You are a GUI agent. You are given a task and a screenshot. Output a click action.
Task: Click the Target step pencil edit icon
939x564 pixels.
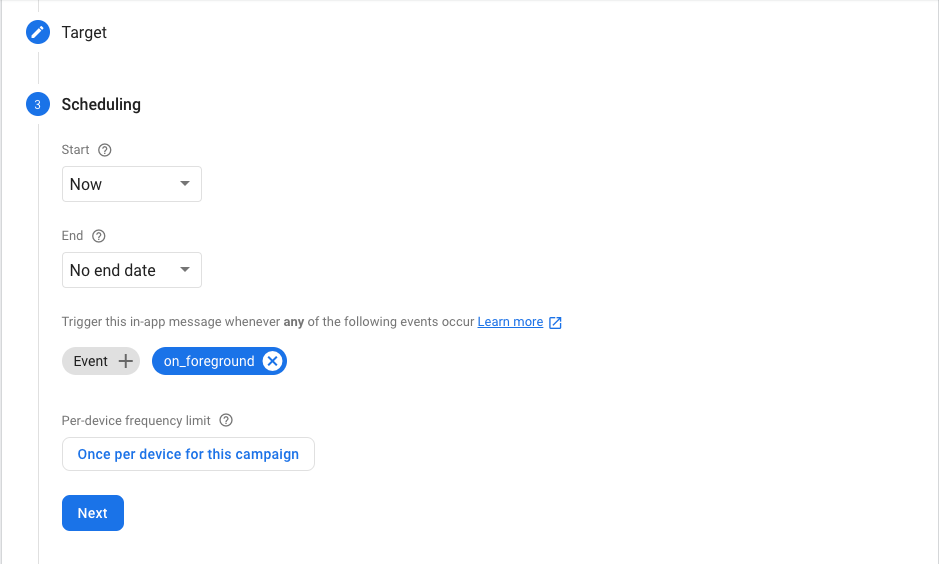[x=38, y=32]
